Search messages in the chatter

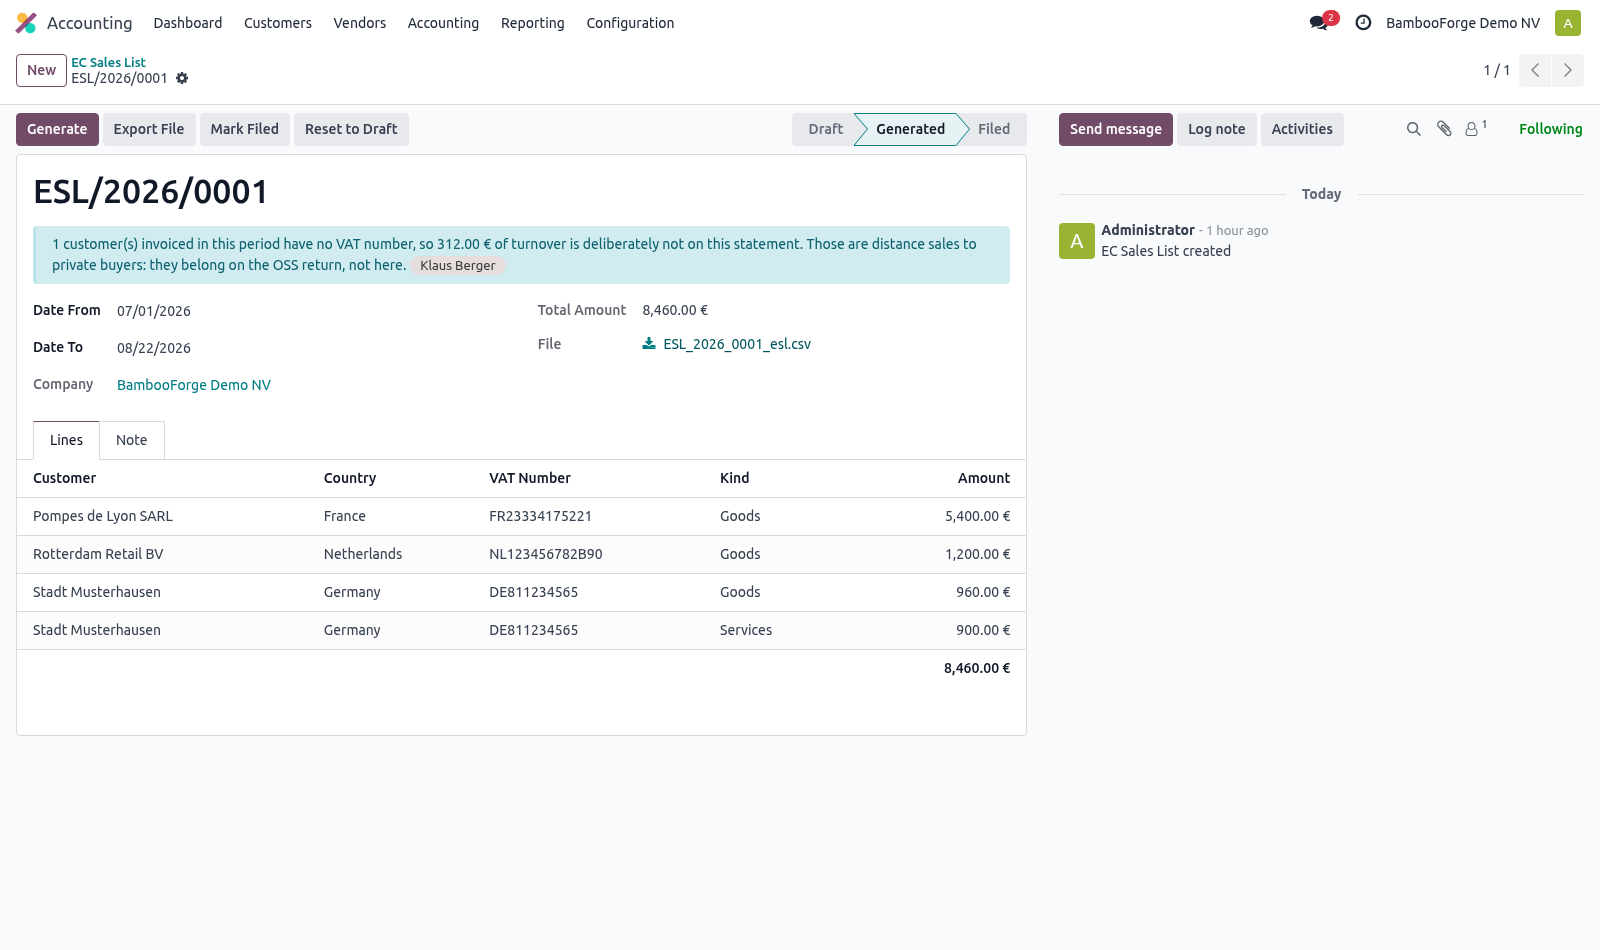tap(1414, 129)
